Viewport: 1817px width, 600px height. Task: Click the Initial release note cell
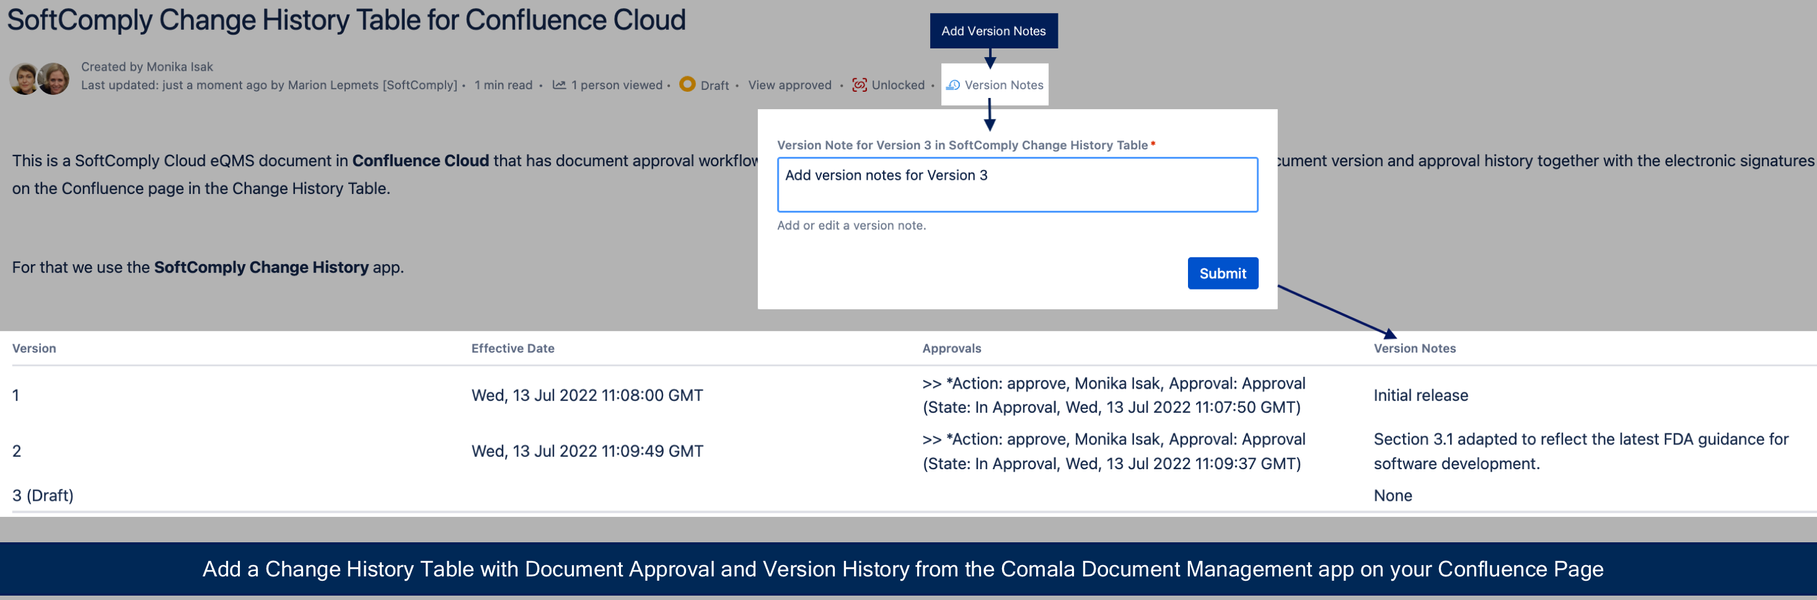click(1420, 395)
